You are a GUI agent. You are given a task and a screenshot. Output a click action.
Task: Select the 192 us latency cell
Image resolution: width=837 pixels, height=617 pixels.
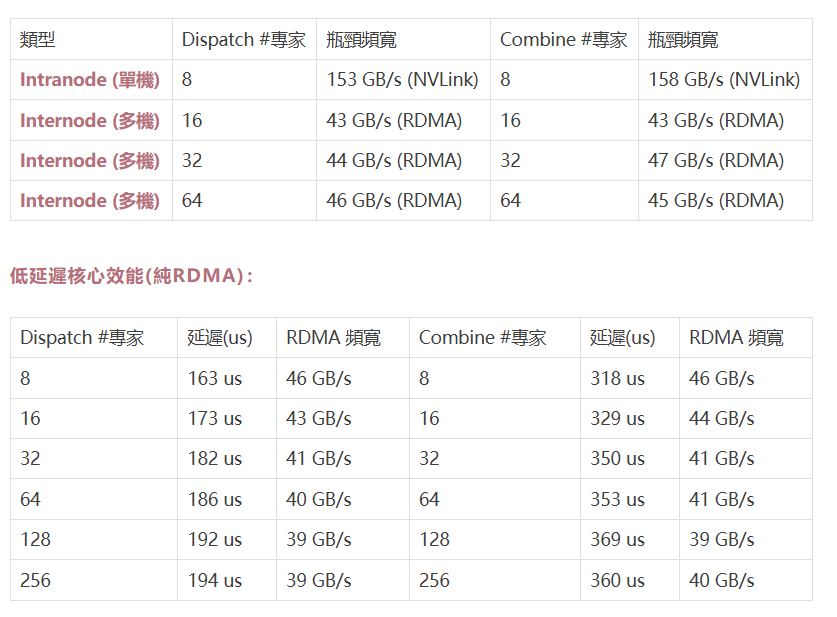click(215, 540)
